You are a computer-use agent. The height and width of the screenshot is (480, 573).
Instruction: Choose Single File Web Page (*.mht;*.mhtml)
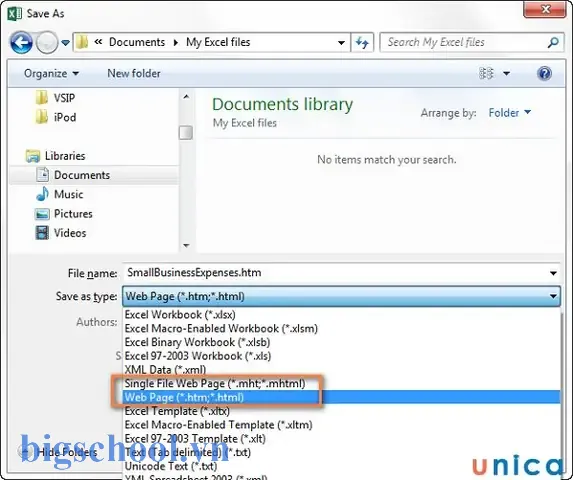(341, 384)
